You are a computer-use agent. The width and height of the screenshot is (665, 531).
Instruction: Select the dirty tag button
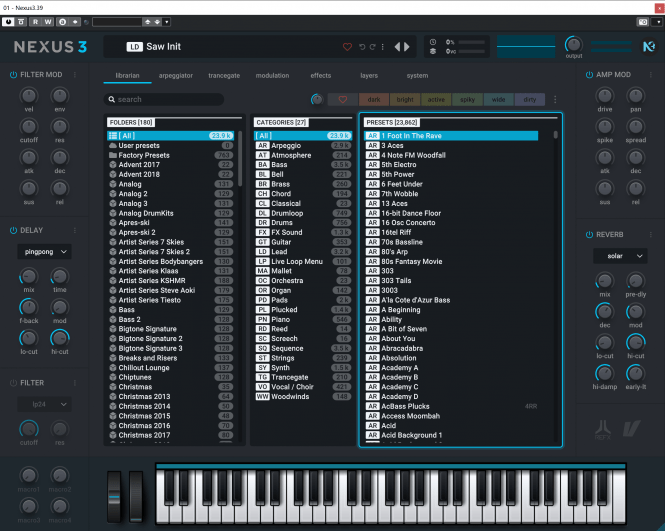click(530, 99)
